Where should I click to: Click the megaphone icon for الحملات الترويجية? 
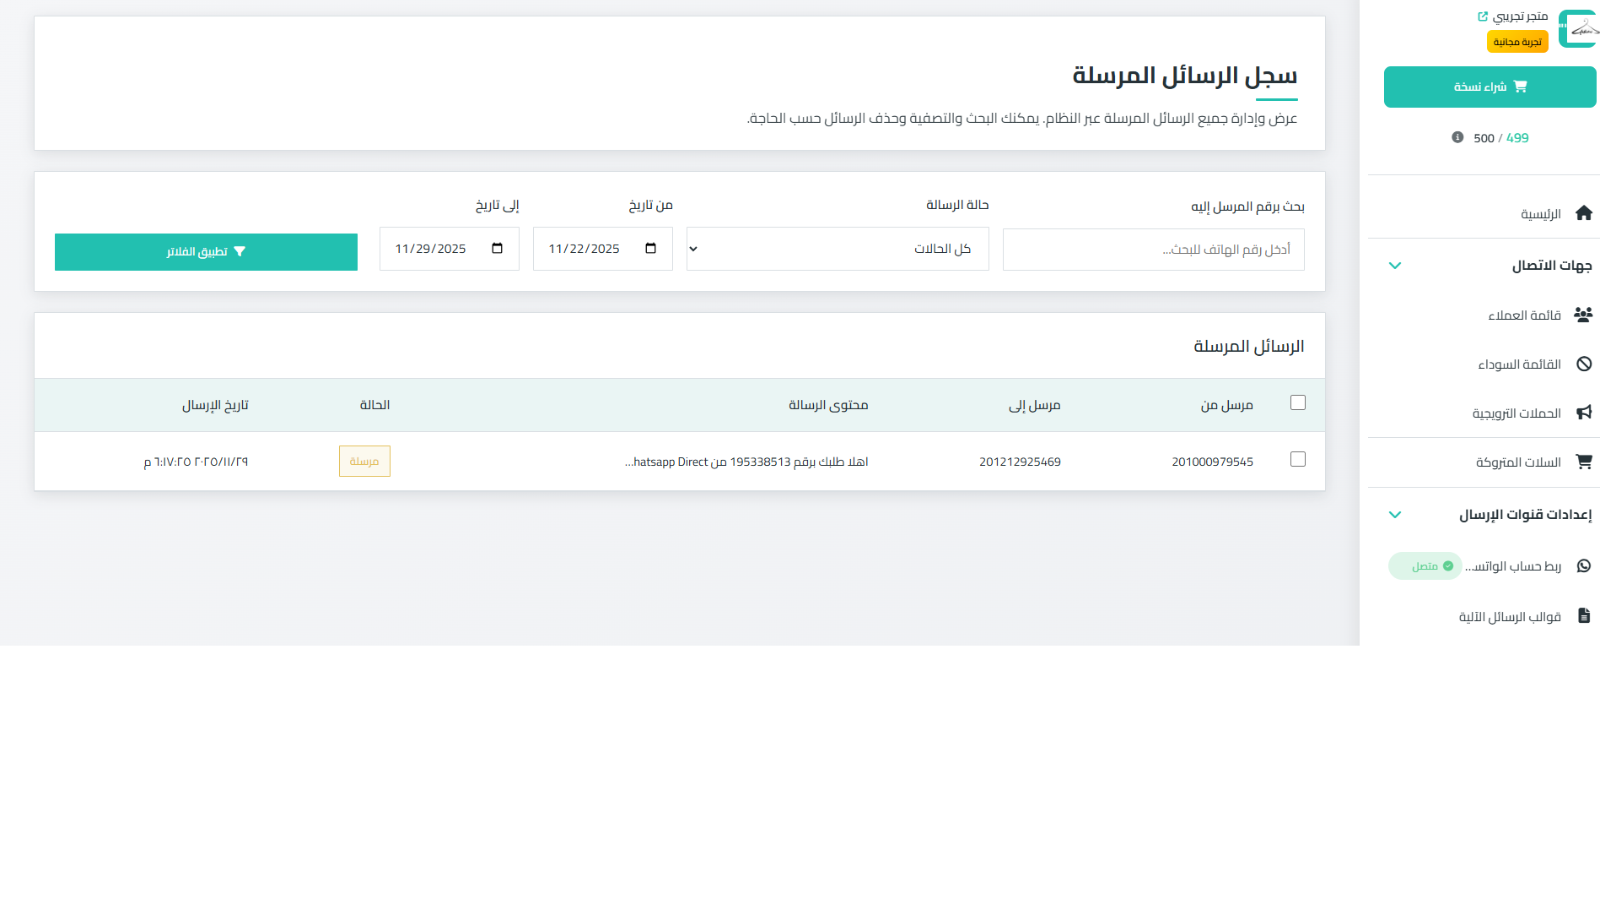(x=1583, y=412)
